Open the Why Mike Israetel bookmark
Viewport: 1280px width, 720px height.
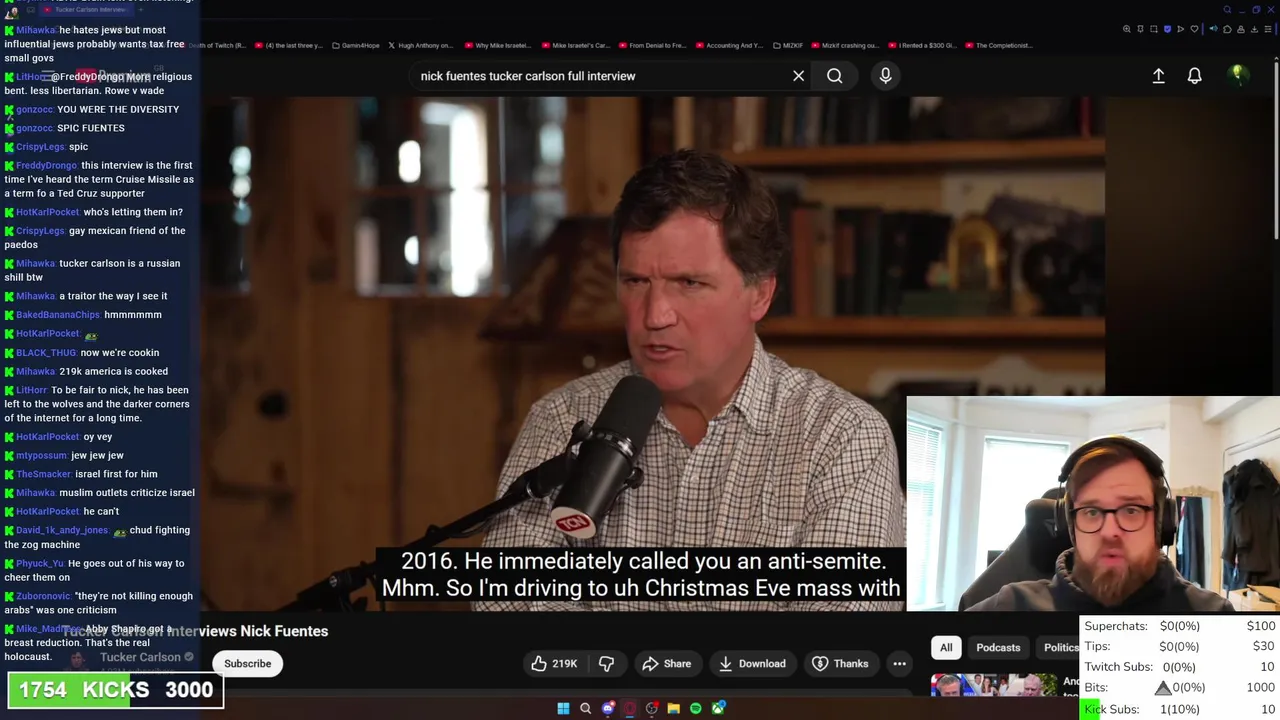(498, 45)
